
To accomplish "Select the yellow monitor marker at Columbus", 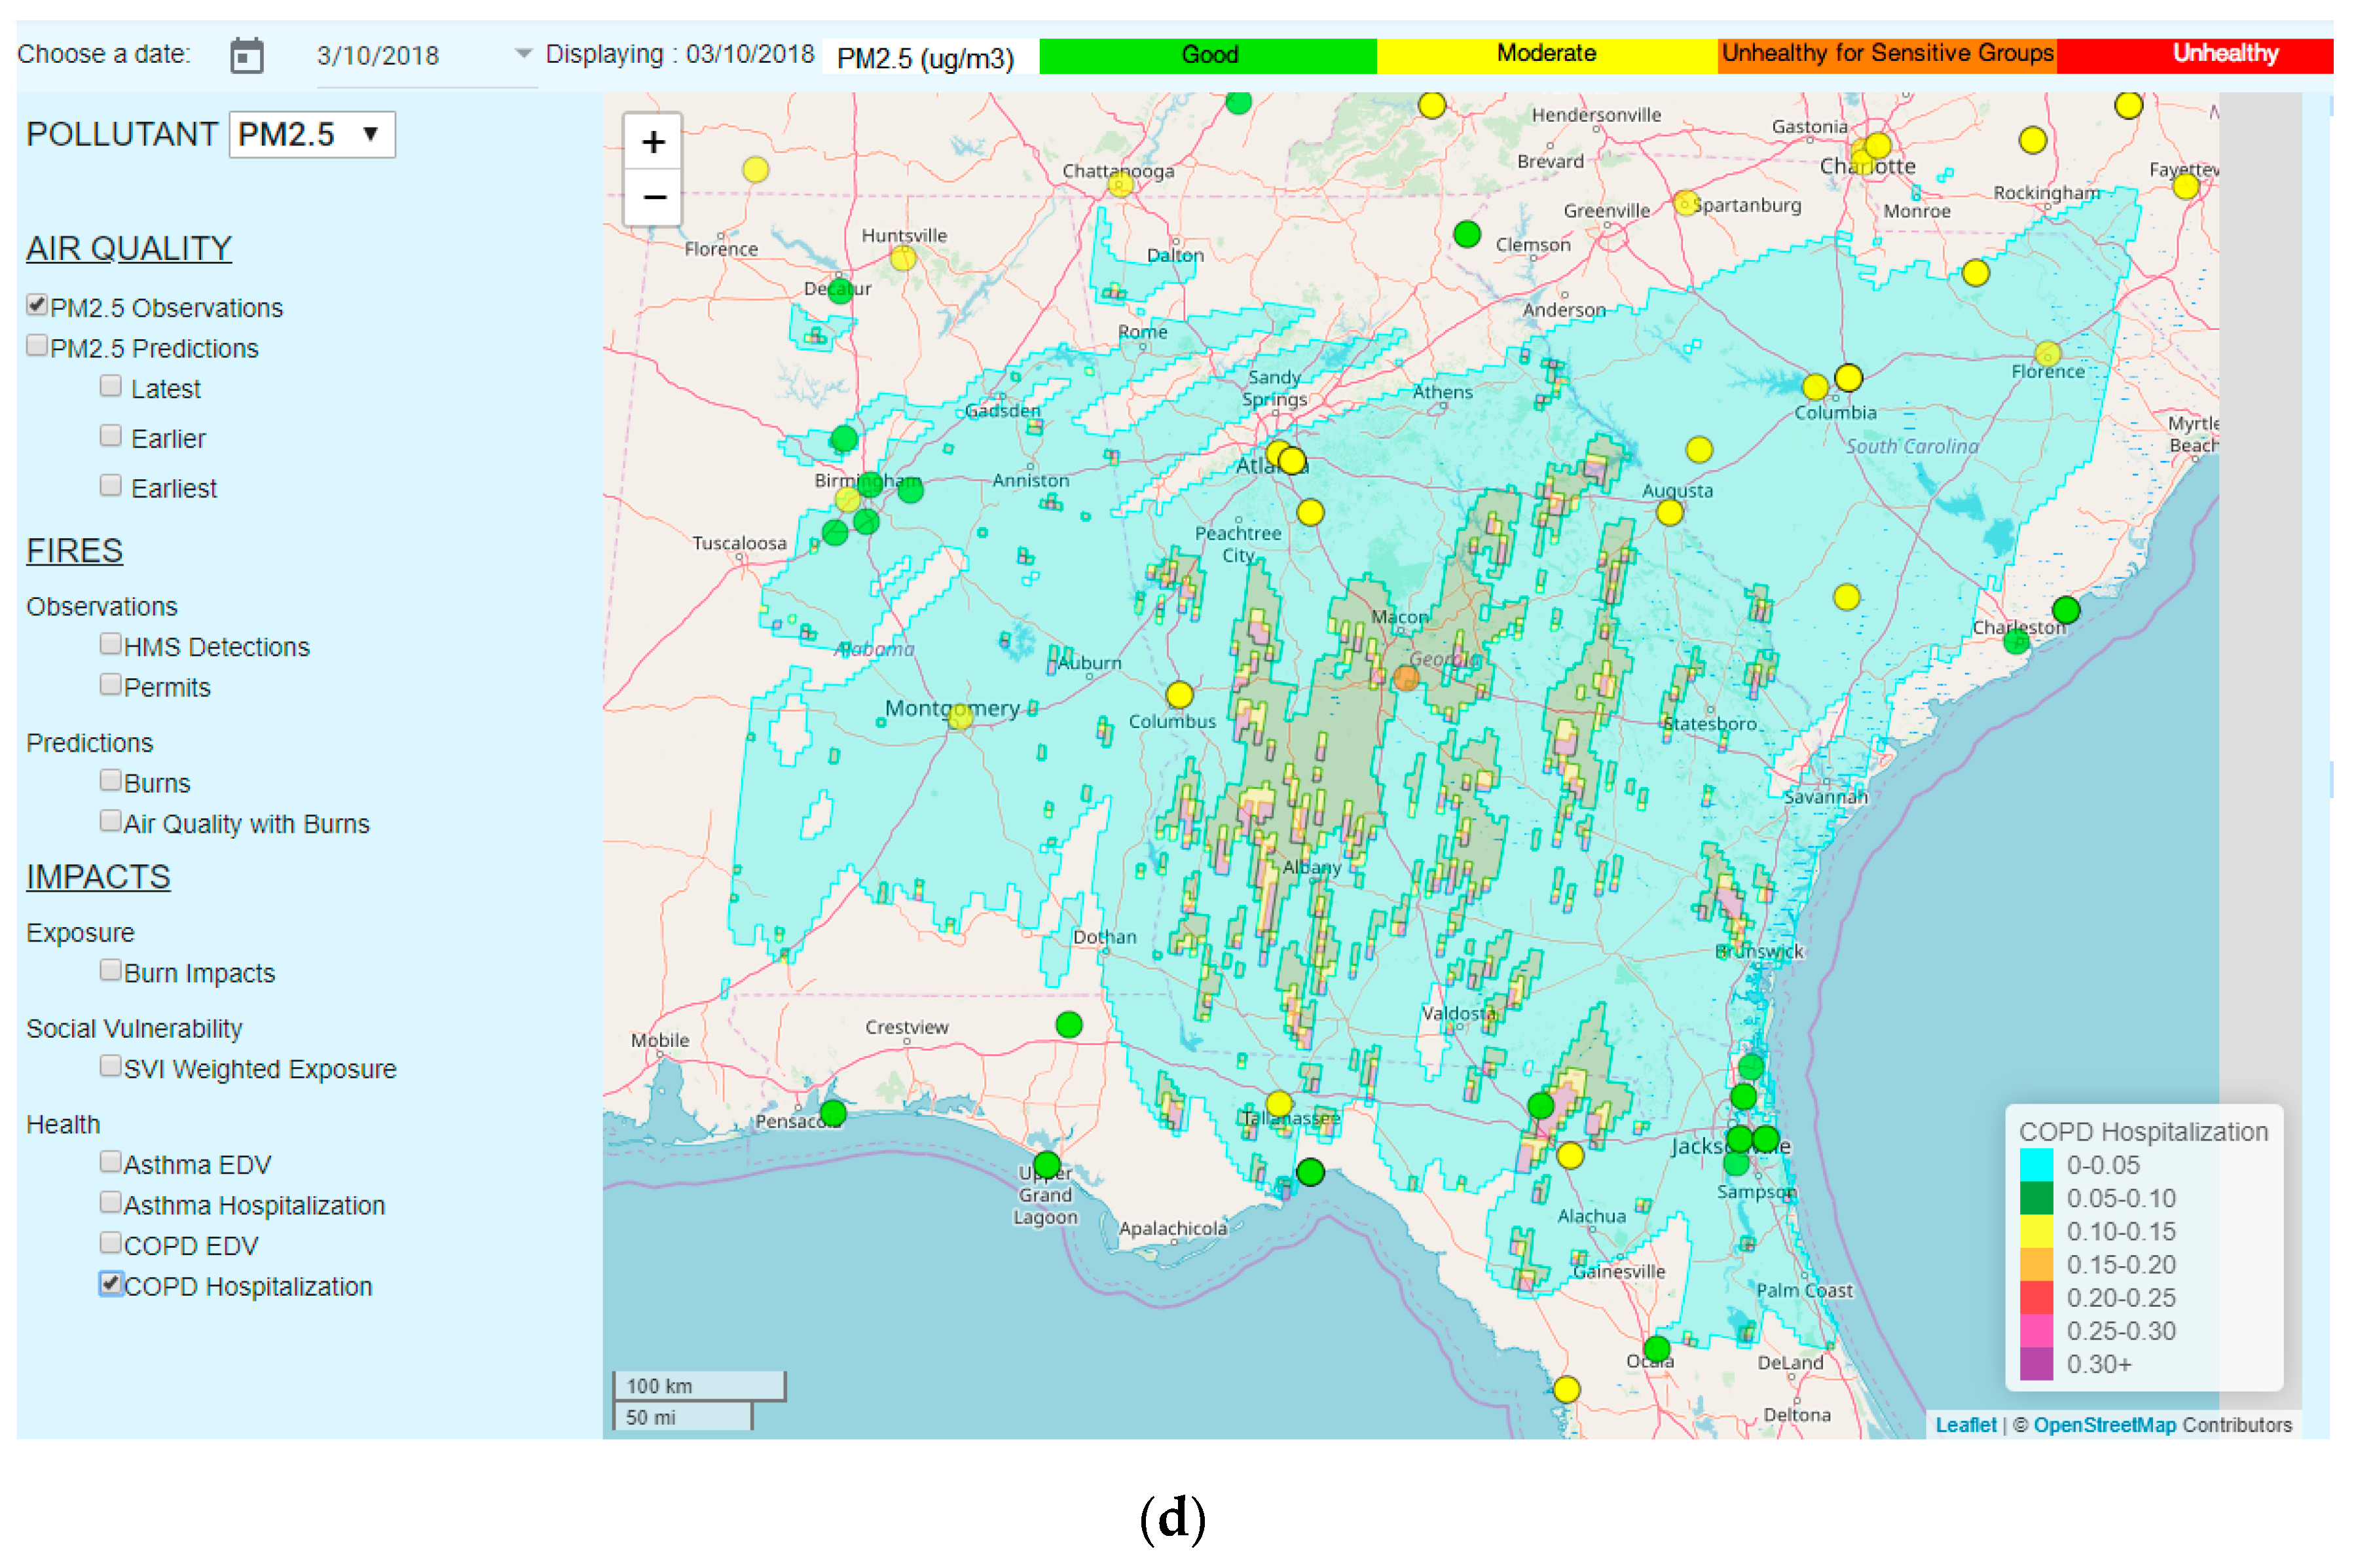I will pos(1179,694).
